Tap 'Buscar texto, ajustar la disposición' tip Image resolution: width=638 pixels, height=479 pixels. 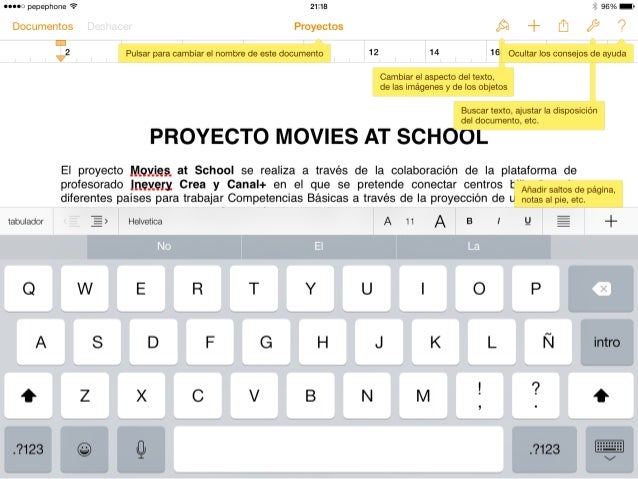point(529,115)
